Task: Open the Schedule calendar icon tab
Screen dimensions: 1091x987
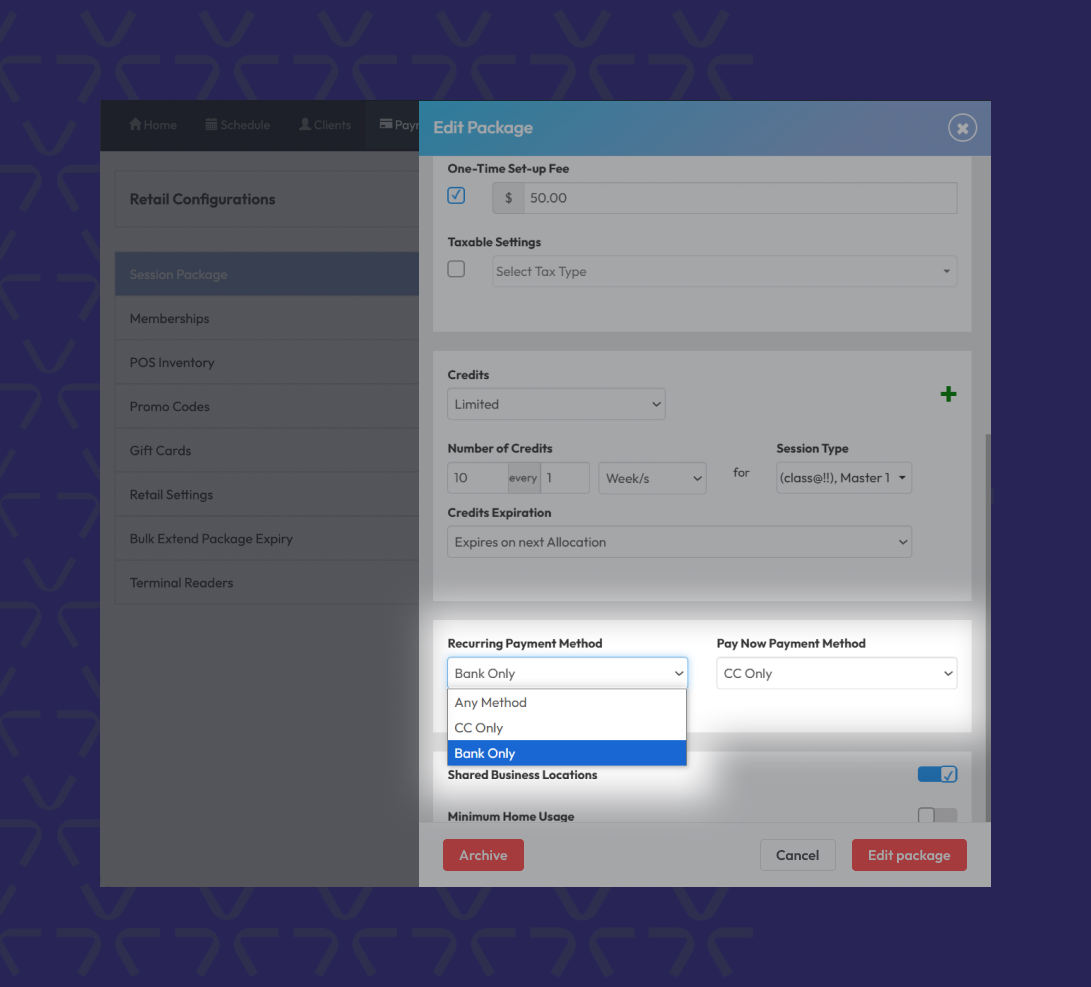Action: [211, 125]
